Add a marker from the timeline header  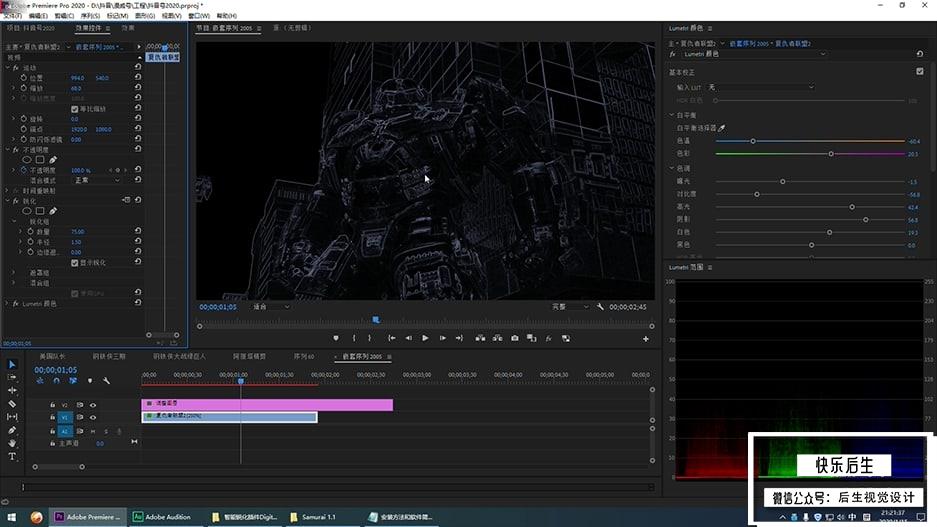90,381
